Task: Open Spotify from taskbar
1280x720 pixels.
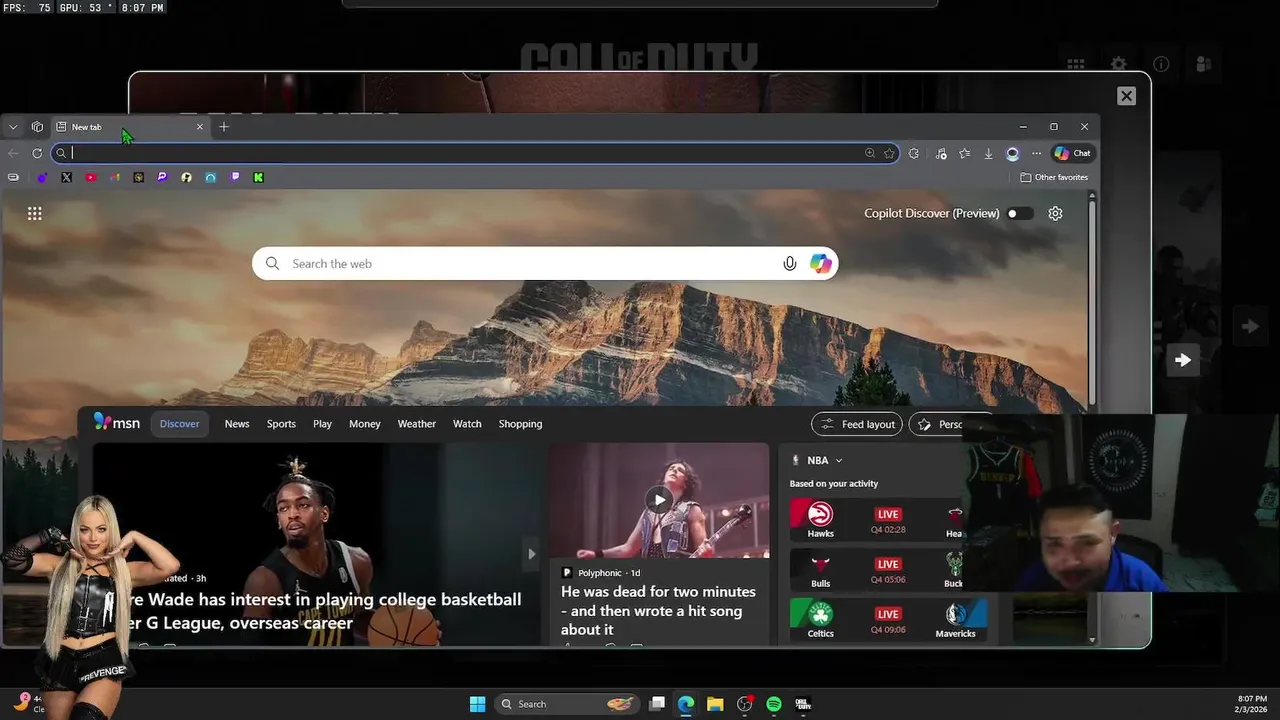Action: point(773,704)
